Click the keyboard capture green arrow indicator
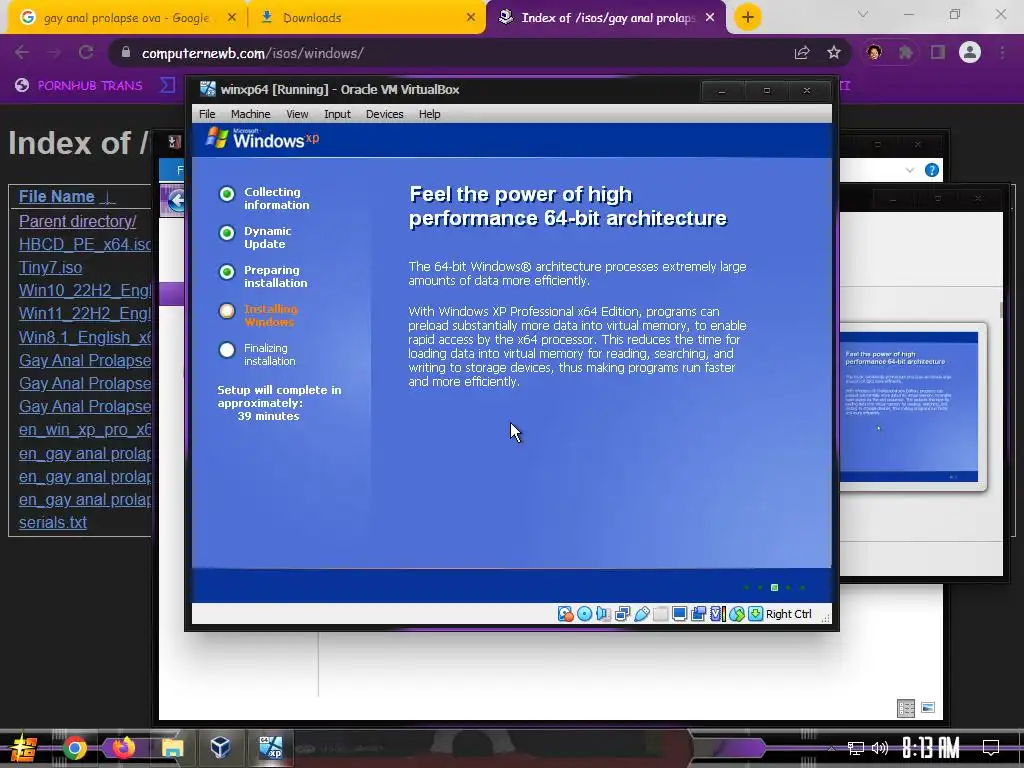 click(x=756, y=614)
